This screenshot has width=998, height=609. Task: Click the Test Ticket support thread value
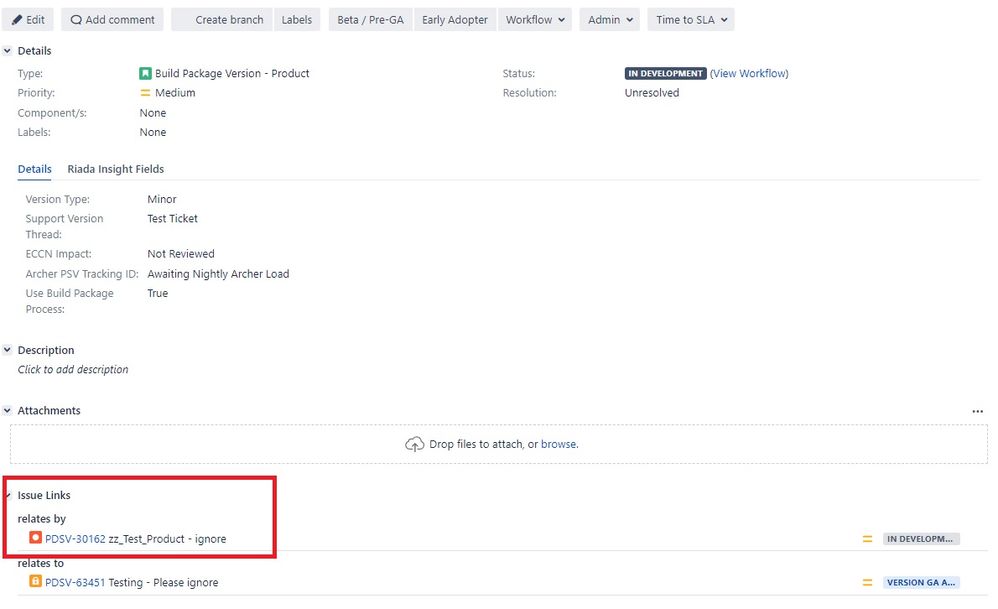coord(172,219)
